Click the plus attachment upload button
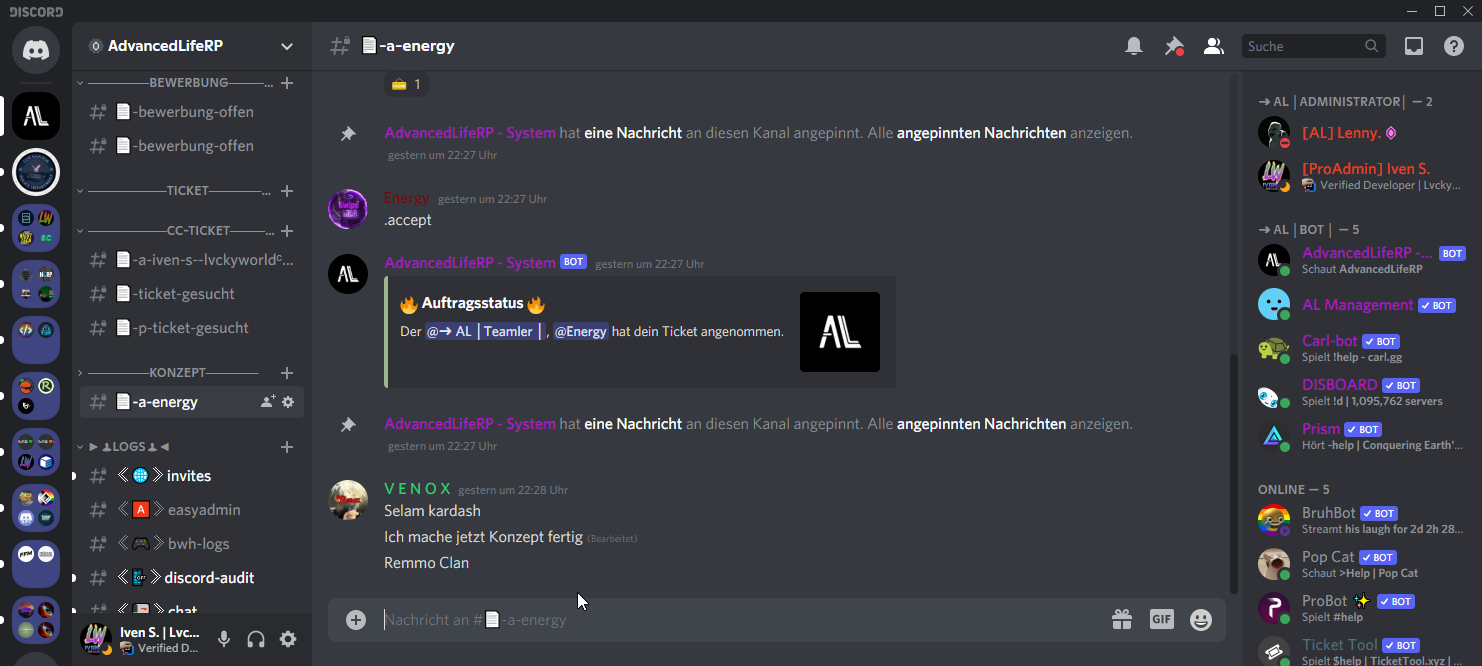This screenshot has height=666, width=1482. [x=356, y=620]
